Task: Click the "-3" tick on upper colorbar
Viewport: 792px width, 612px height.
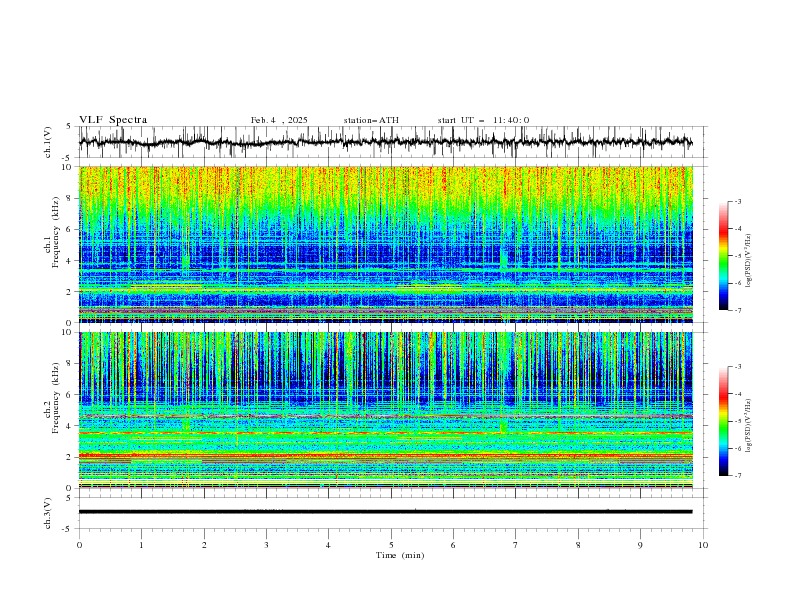Action: (x=737, y=201)
